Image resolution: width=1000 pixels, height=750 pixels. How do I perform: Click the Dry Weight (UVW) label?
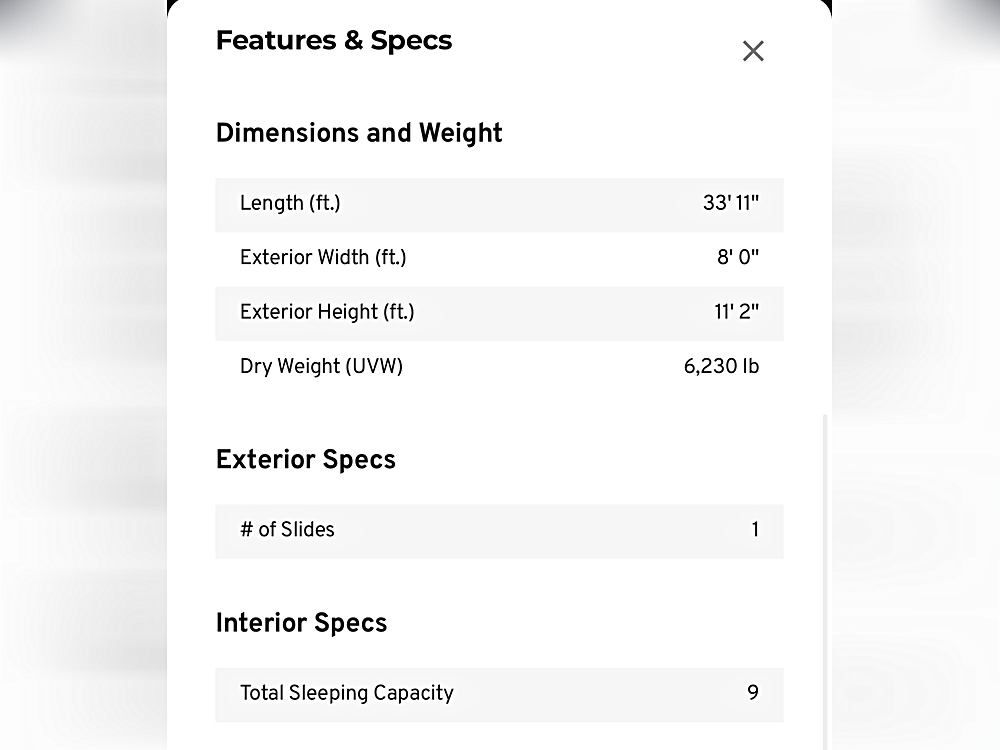point(321,367)
